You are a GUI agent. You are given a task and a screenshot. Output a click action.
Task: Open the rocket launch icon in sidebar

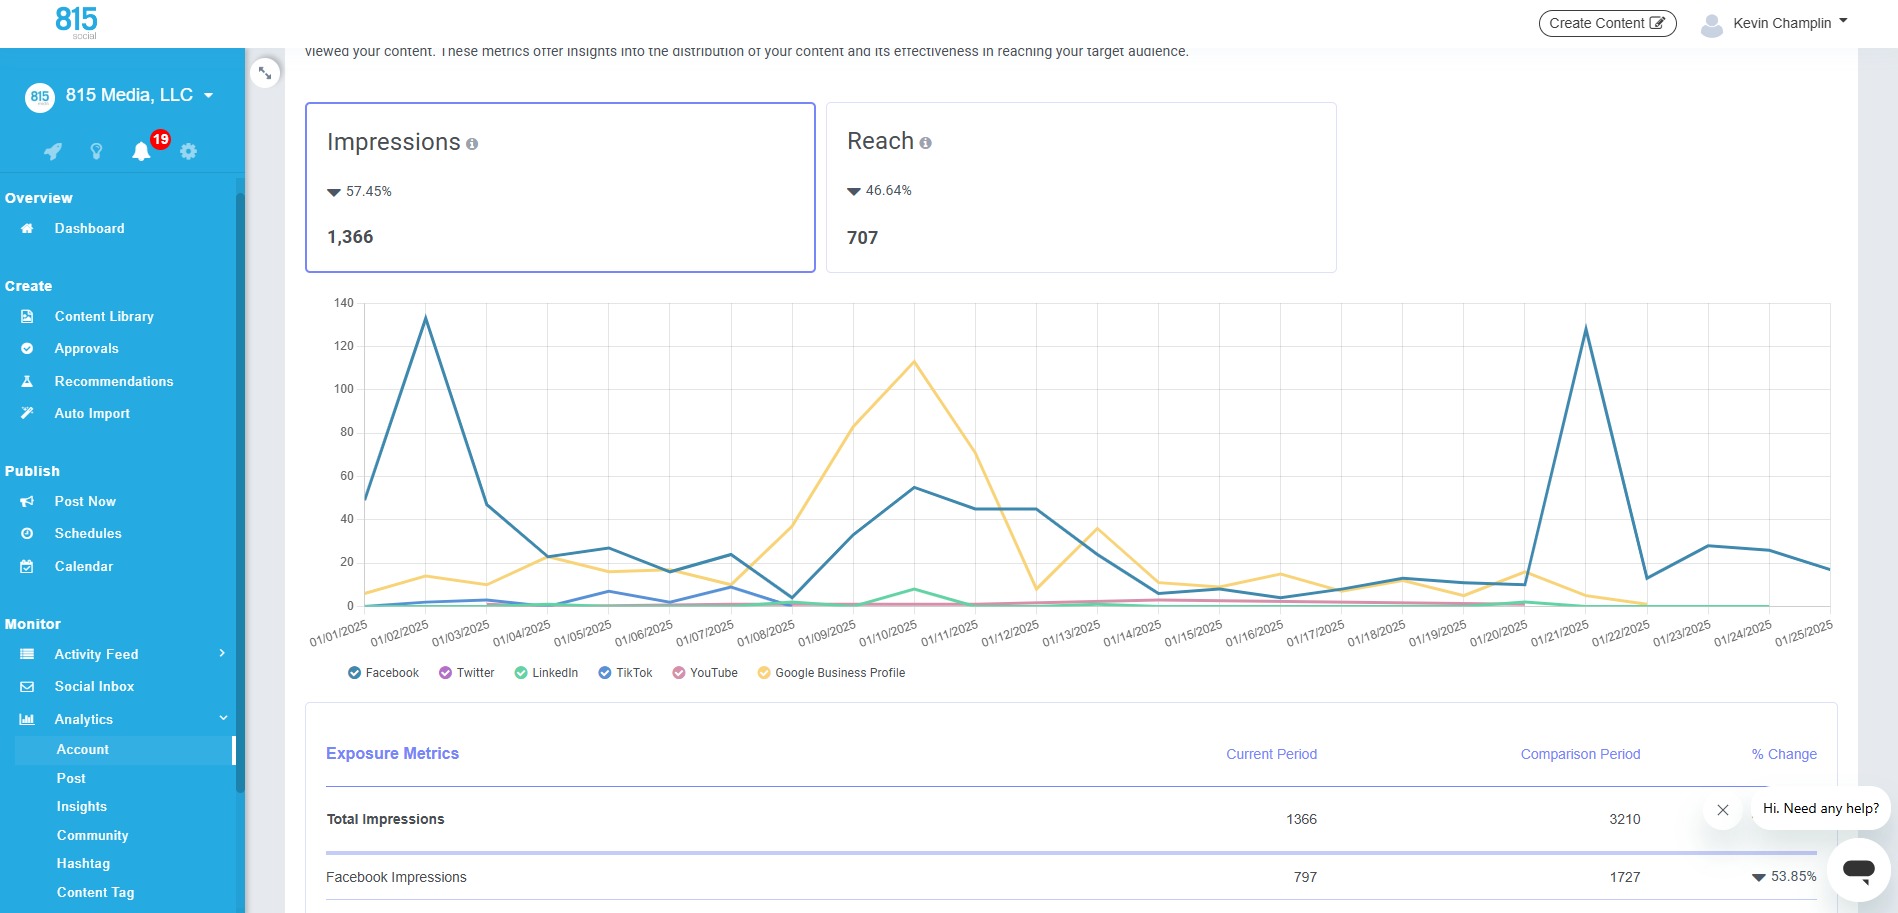[53, 151]
